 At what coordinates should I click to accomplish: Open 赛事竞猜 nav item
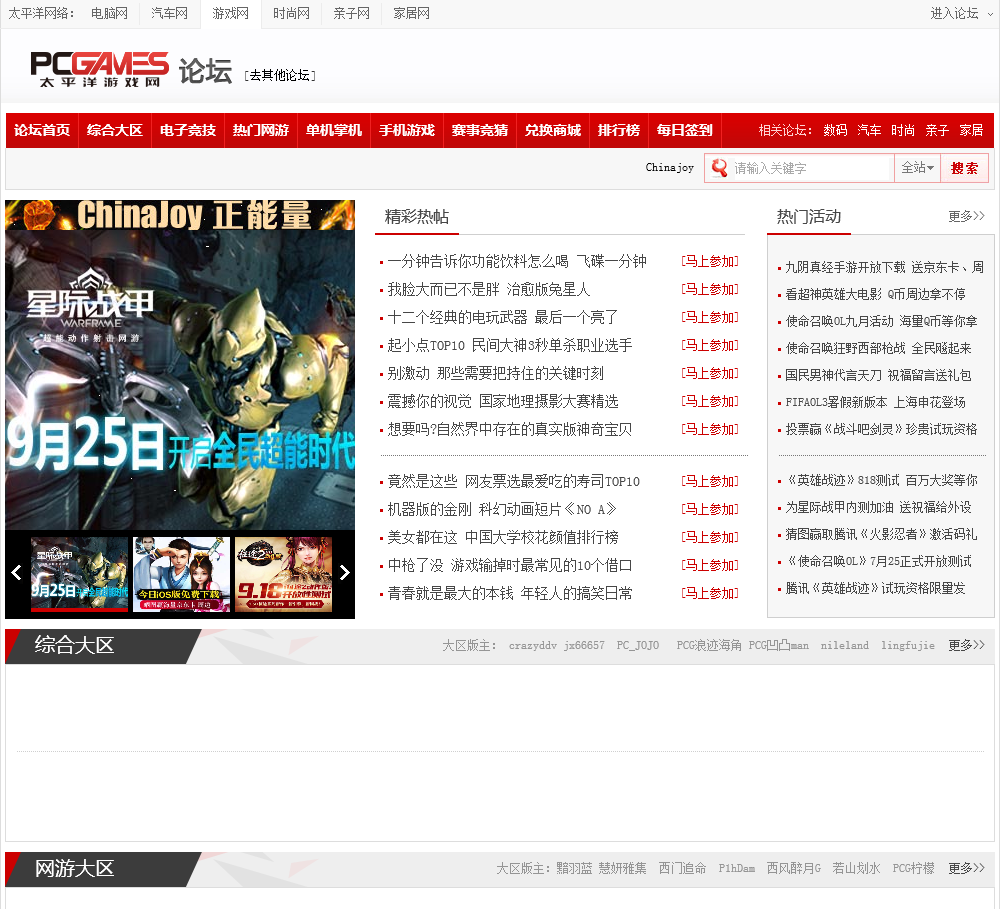point(480,130)
